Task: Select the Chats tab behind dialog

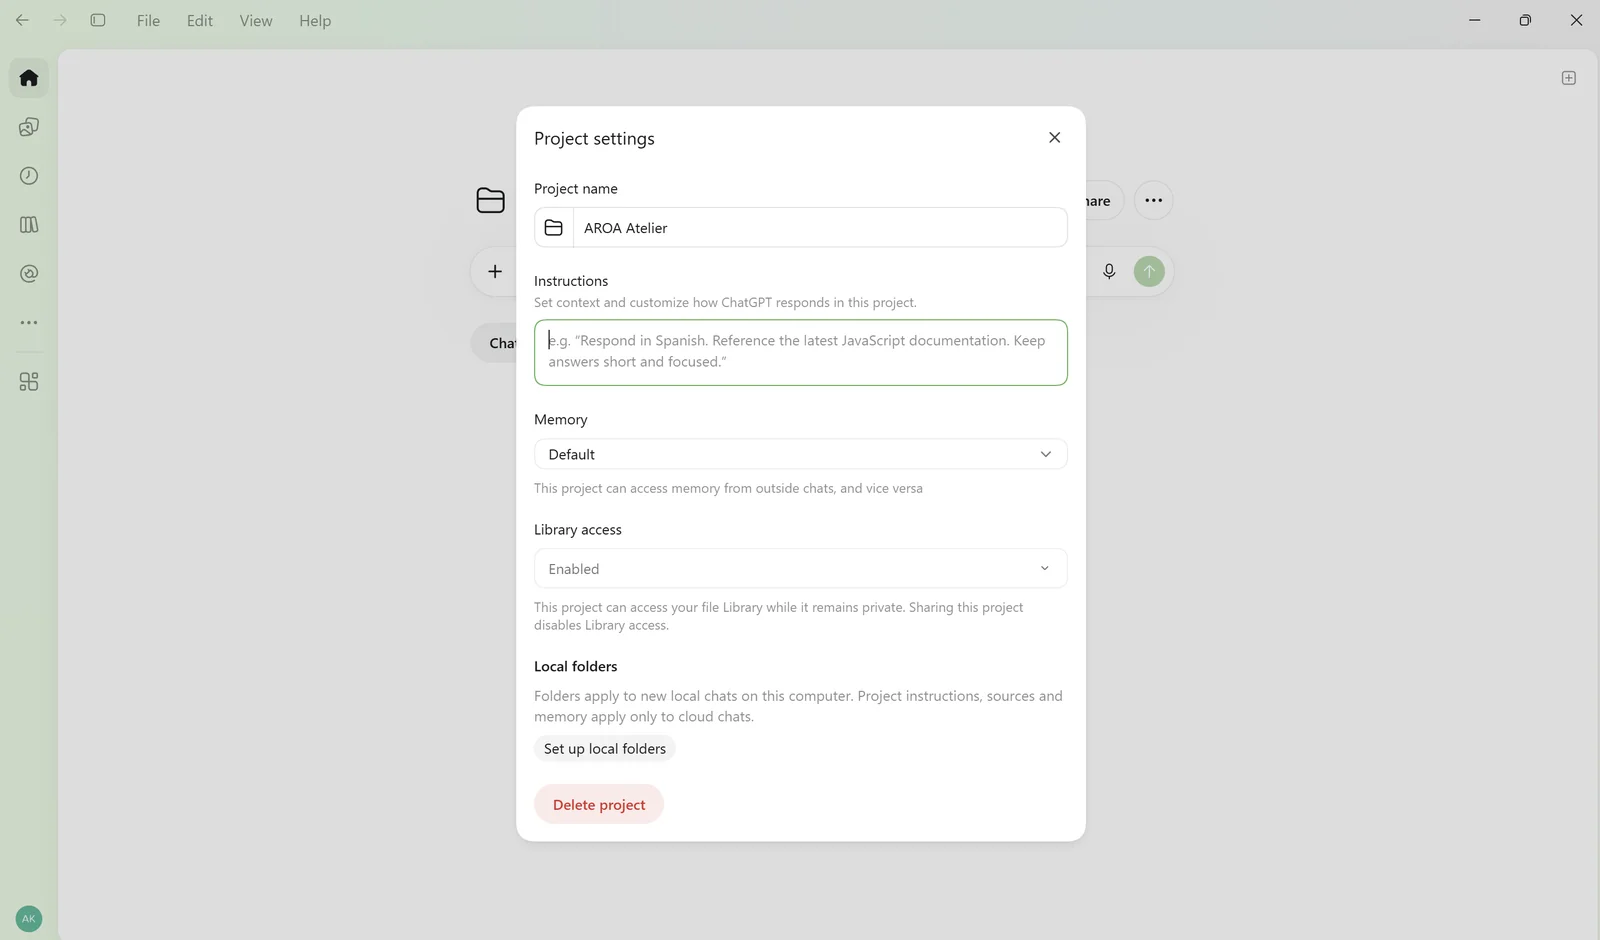Action: (x=495, y=343)
